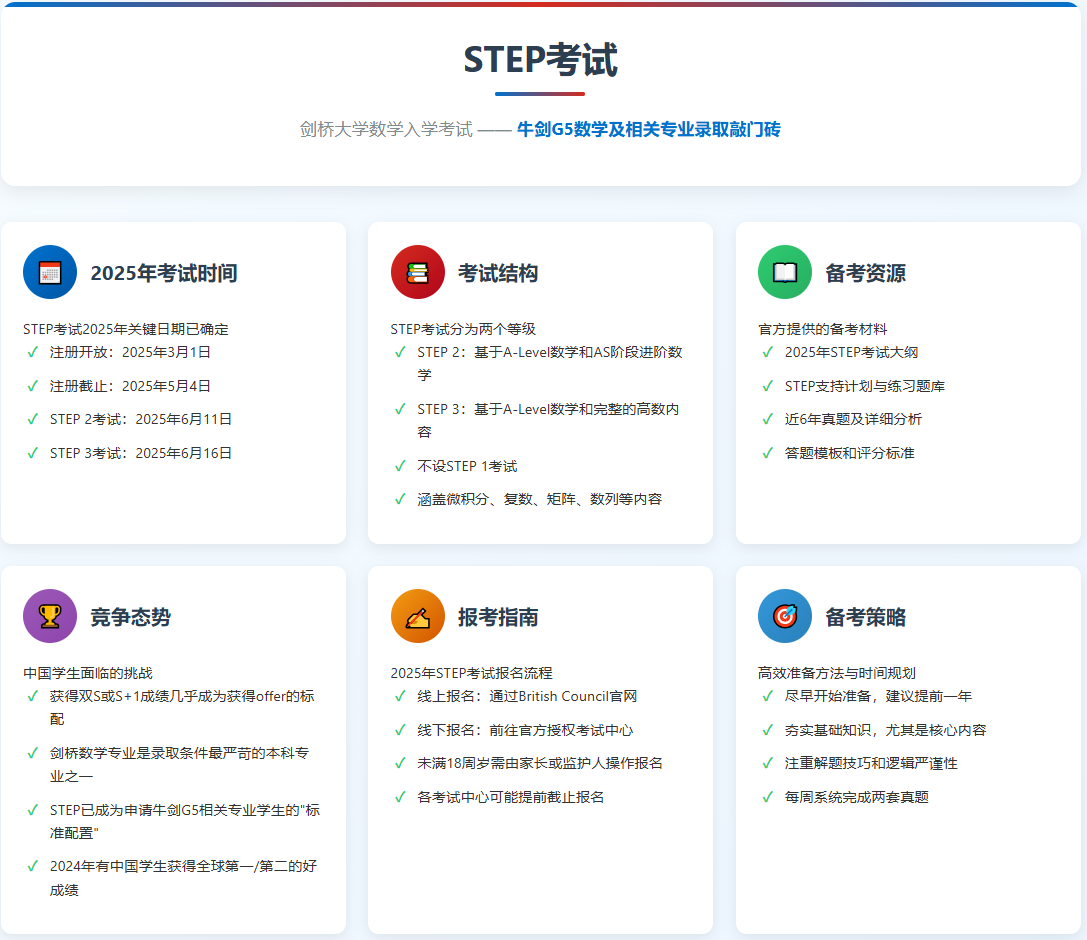Click checkmark next to 不设STEP 1考试
The height and width of the screenshot is (940, 1087).
(x=400, y=466)
